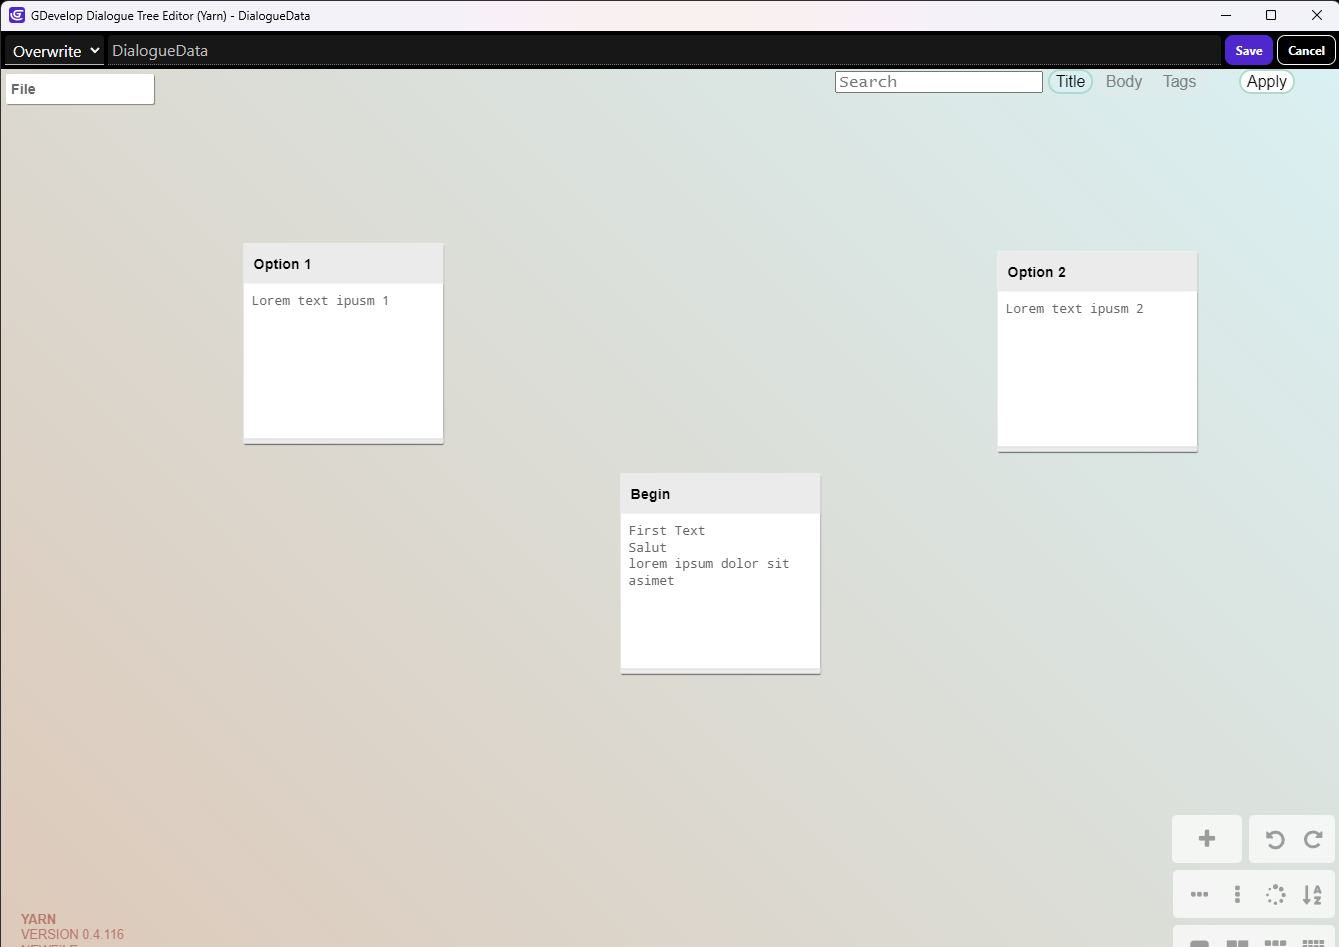1339x947 pixels.
Task: Save the dialogue tree
Action: click(x=1248, y=50)
